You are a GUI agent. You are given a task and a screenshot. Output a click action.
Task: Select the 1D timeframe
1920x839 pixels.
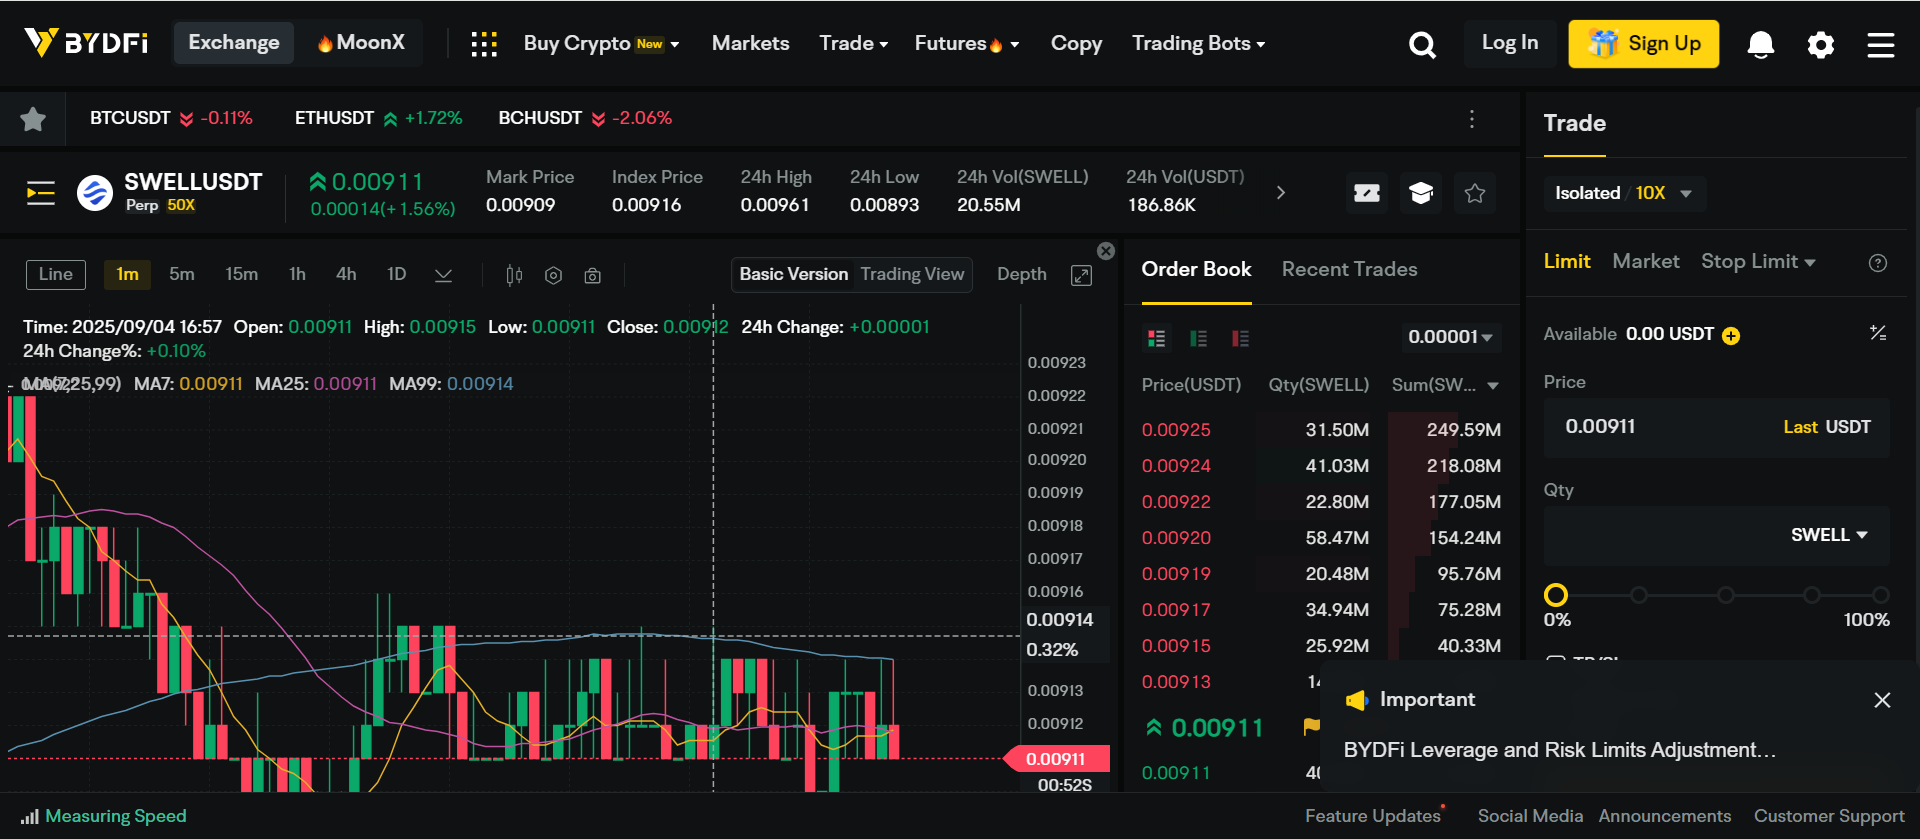(396, 274)
